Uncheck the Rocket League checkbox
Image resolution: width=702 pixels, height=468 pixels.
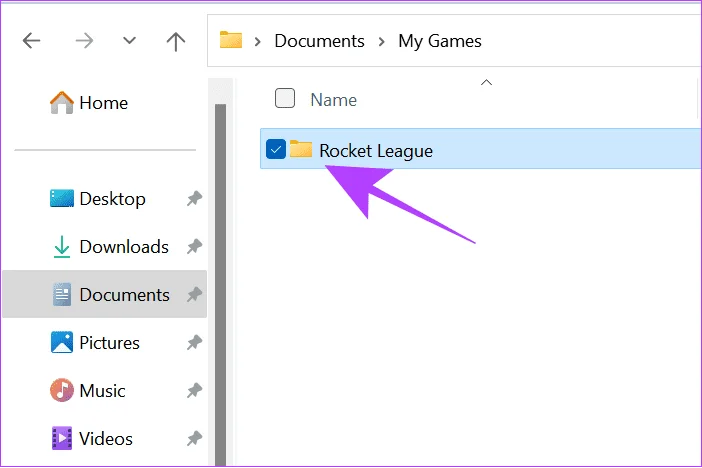pyautogui.click(x=276, y=149)
